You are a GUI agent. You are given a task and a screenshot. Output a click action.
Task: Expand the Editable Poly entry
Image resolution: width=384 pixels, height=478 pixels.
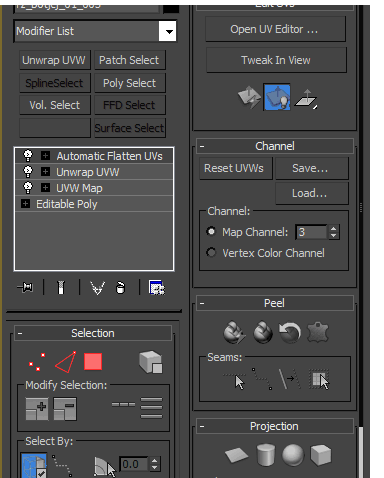point(25,204)
